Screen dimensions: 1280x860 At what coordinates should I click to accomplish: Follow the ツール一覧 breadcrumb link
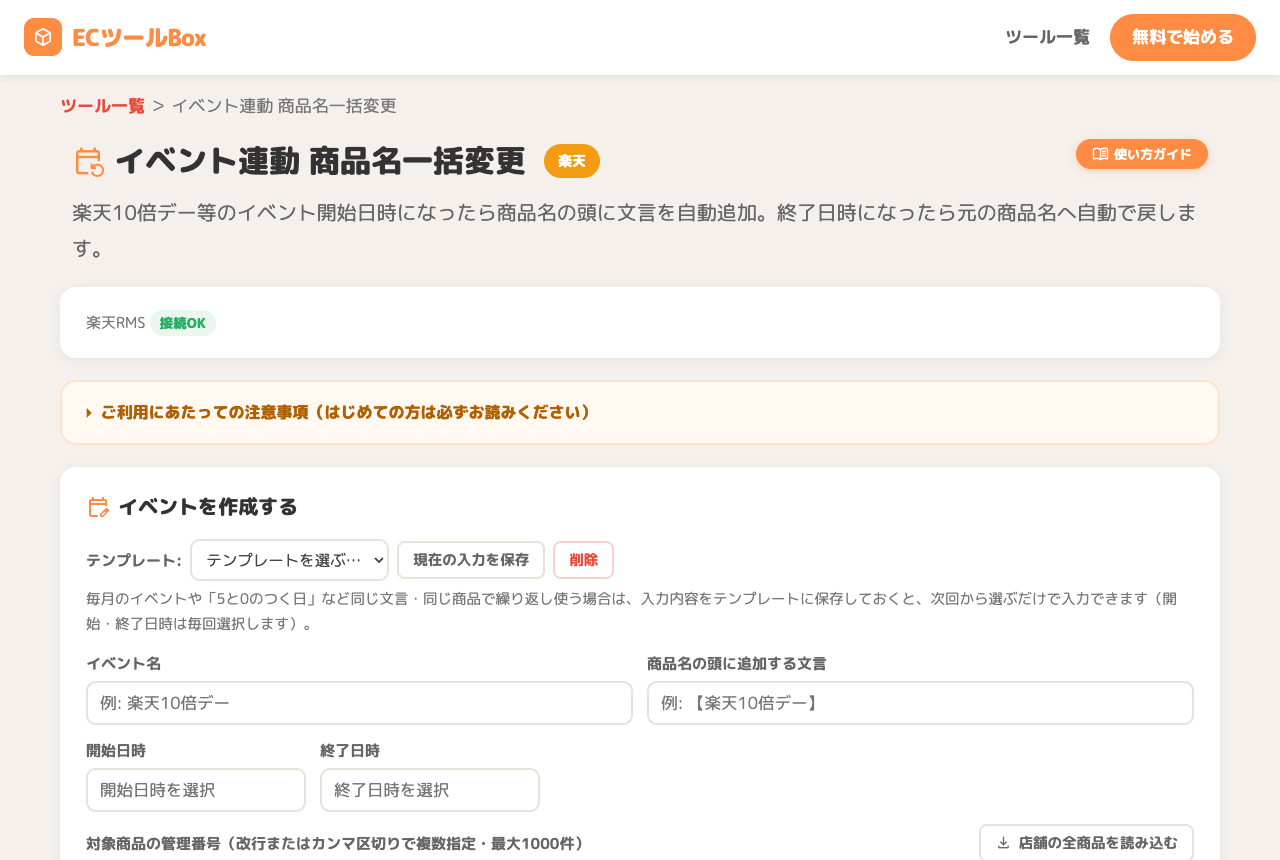102,105
